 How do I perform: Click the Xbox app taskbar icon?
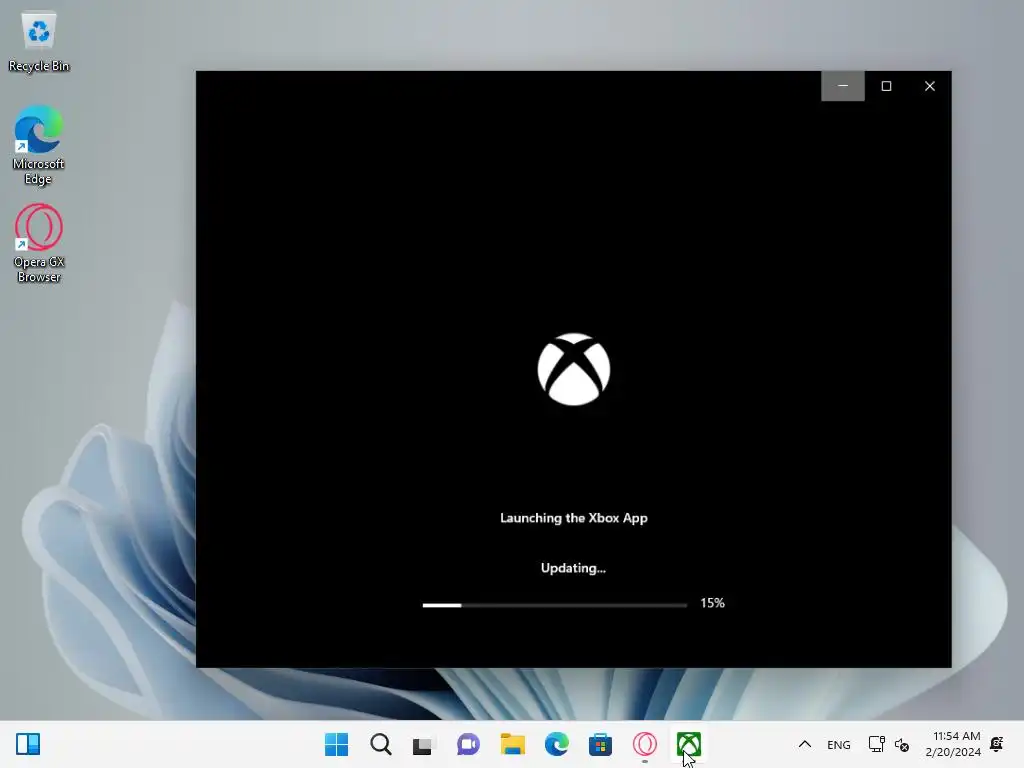pyautogui.click(x=689, y=744)
